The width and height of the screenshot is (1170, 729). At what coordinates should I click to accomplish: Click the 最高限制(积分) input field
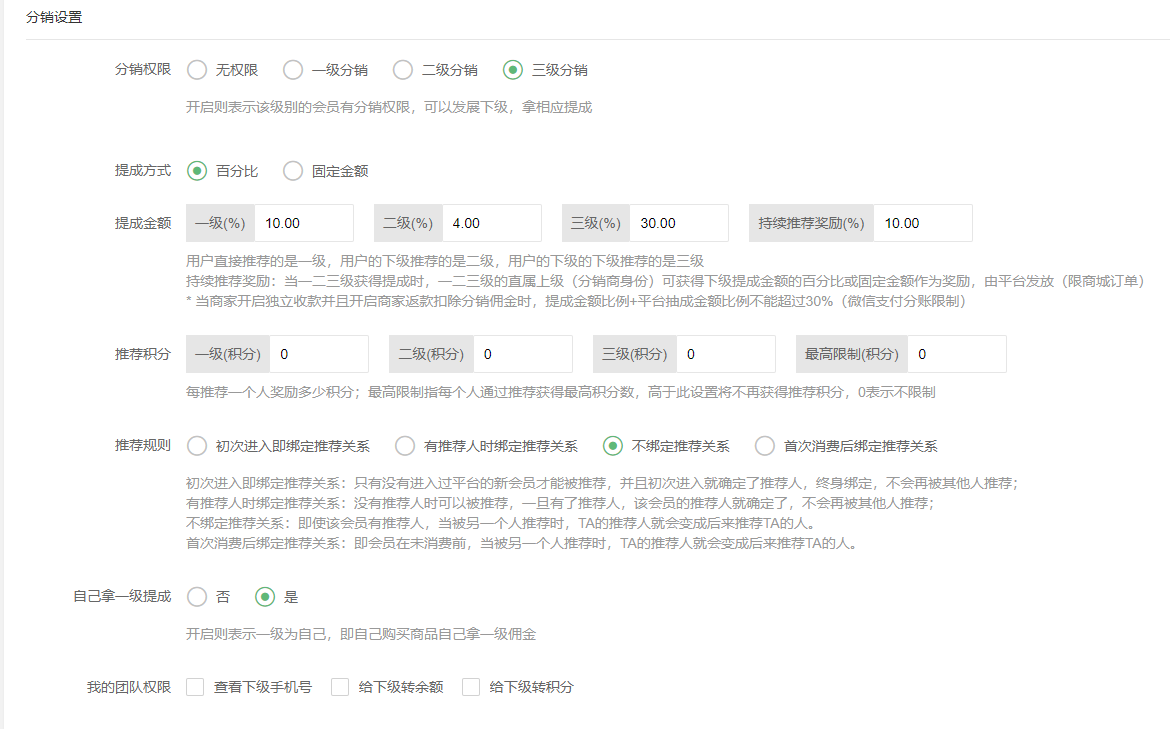click(x=956, y=354)
